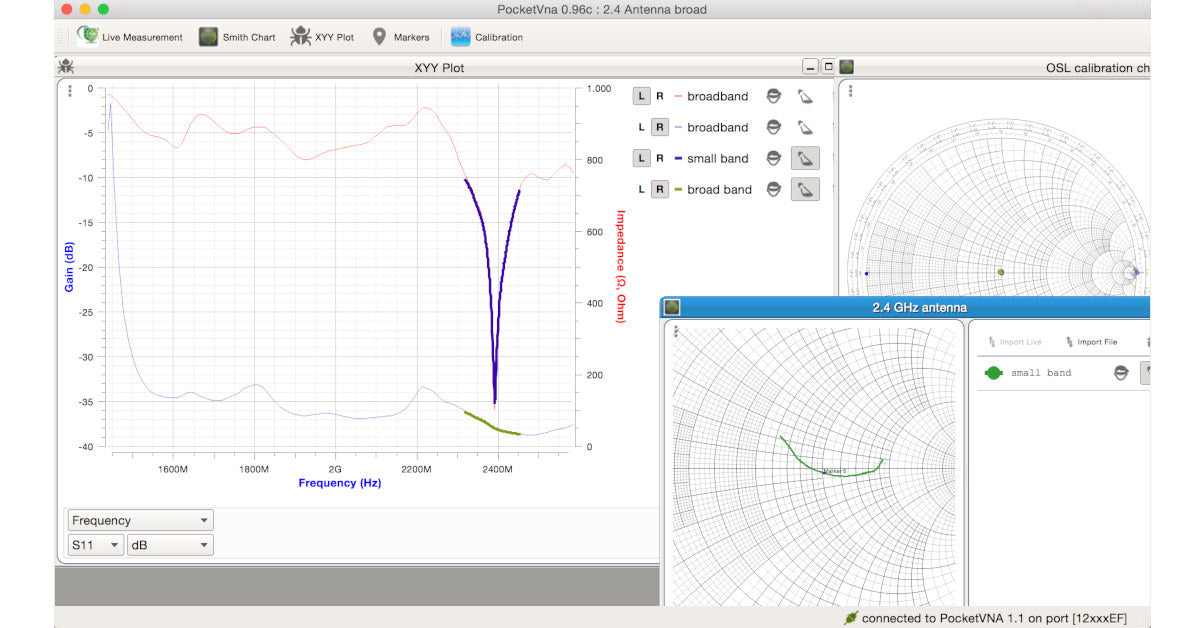Image resolution: width=1200 pixels, height=628 pixels.
Task: Open the Live Measurement toolbar item
Action: [131, 37]
